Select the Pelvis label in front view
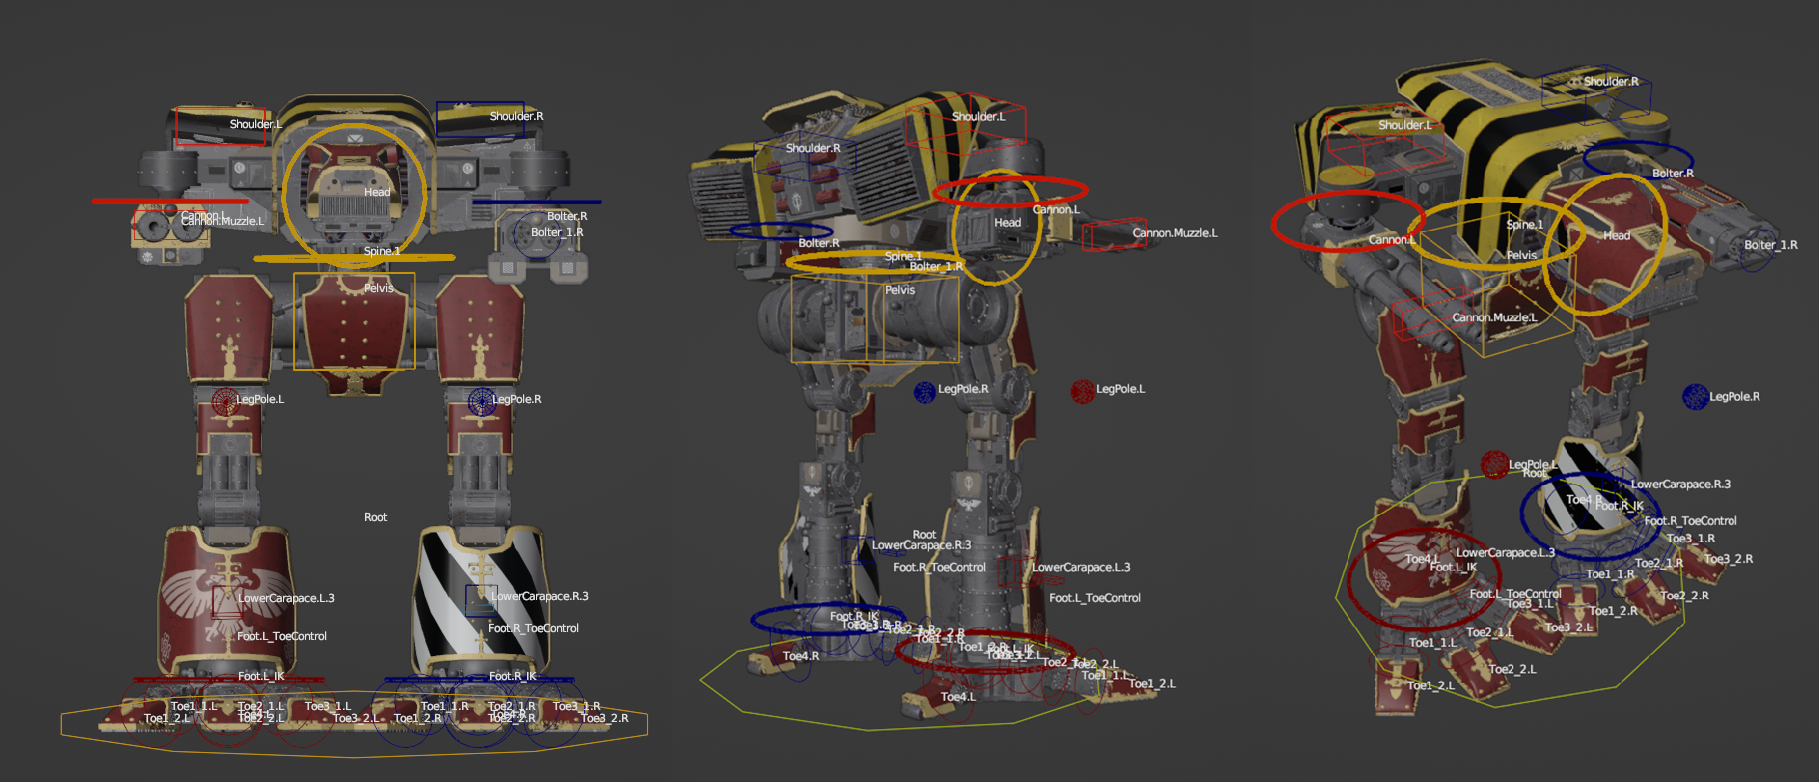Screen dimensions: 1819x782 click(379, 288)
